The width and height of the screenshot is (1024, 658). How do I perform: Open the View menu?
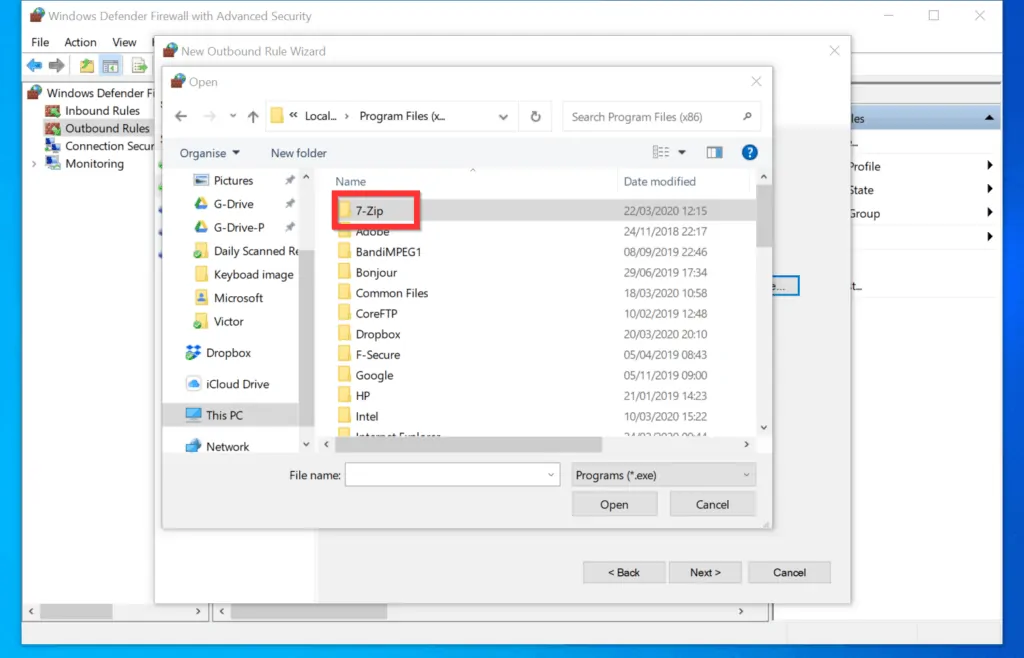coord(124,42)
